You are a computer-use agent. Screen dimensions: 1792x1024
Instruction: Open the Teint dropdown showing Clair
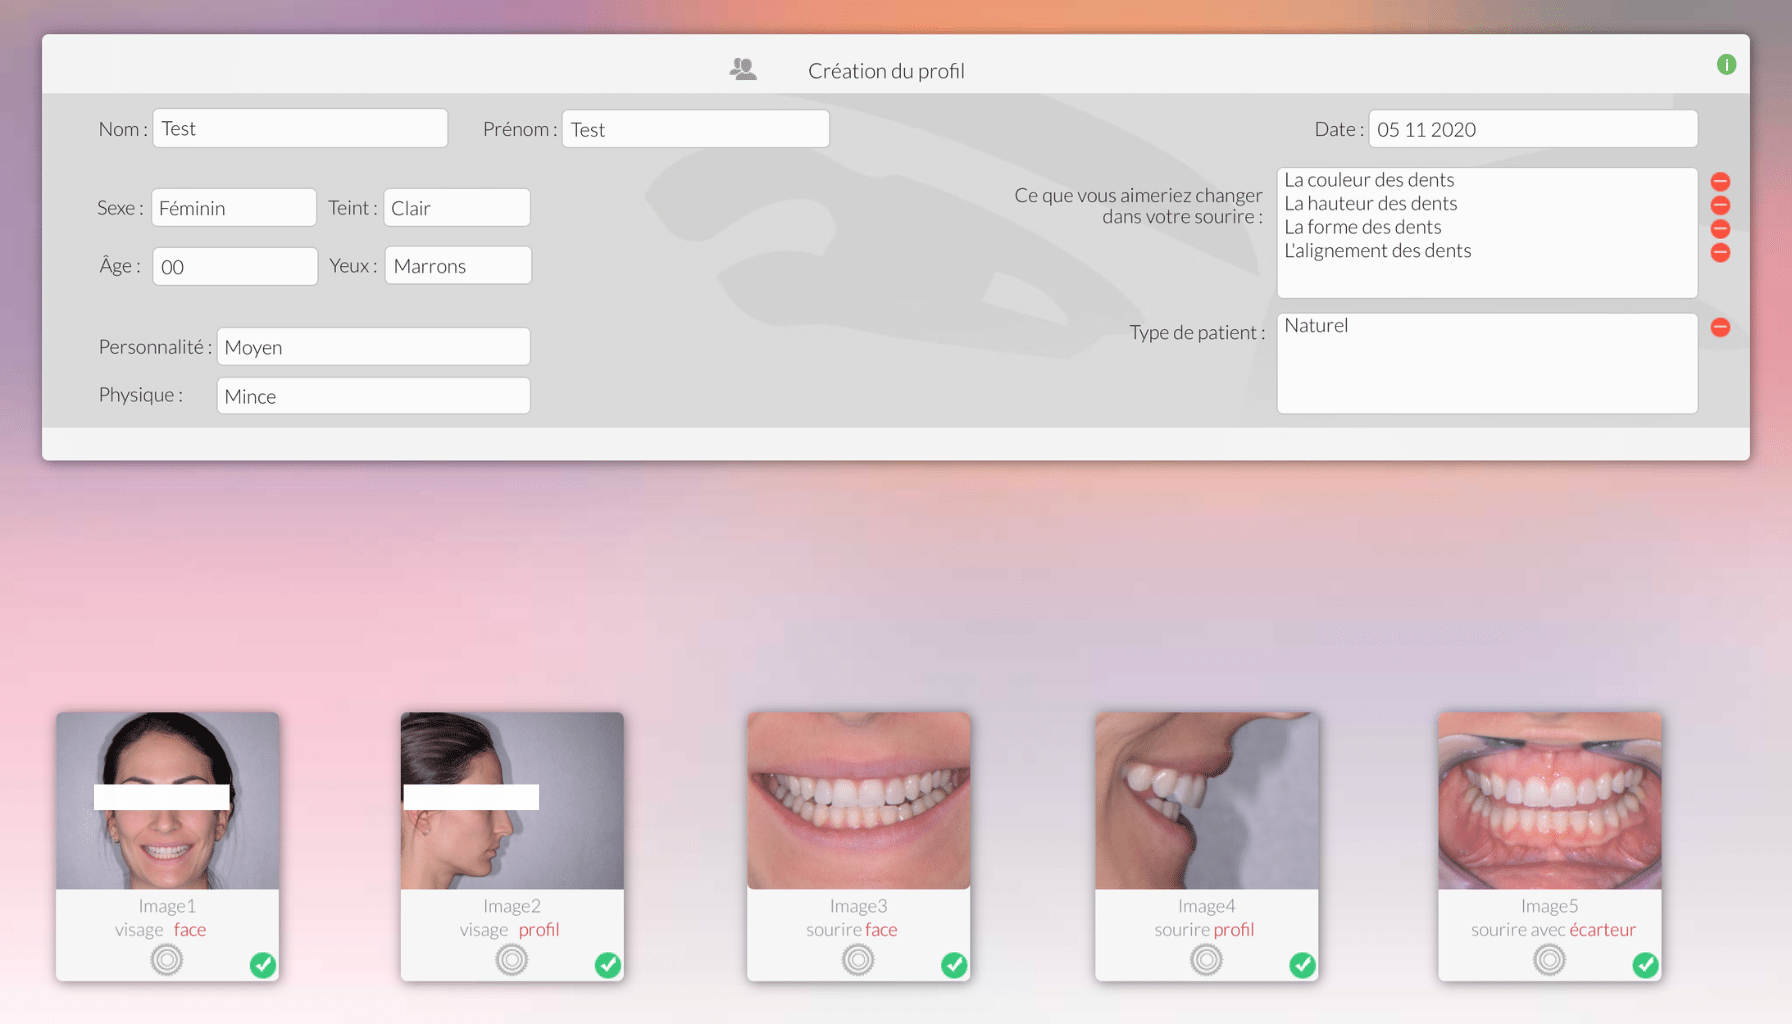457,208
